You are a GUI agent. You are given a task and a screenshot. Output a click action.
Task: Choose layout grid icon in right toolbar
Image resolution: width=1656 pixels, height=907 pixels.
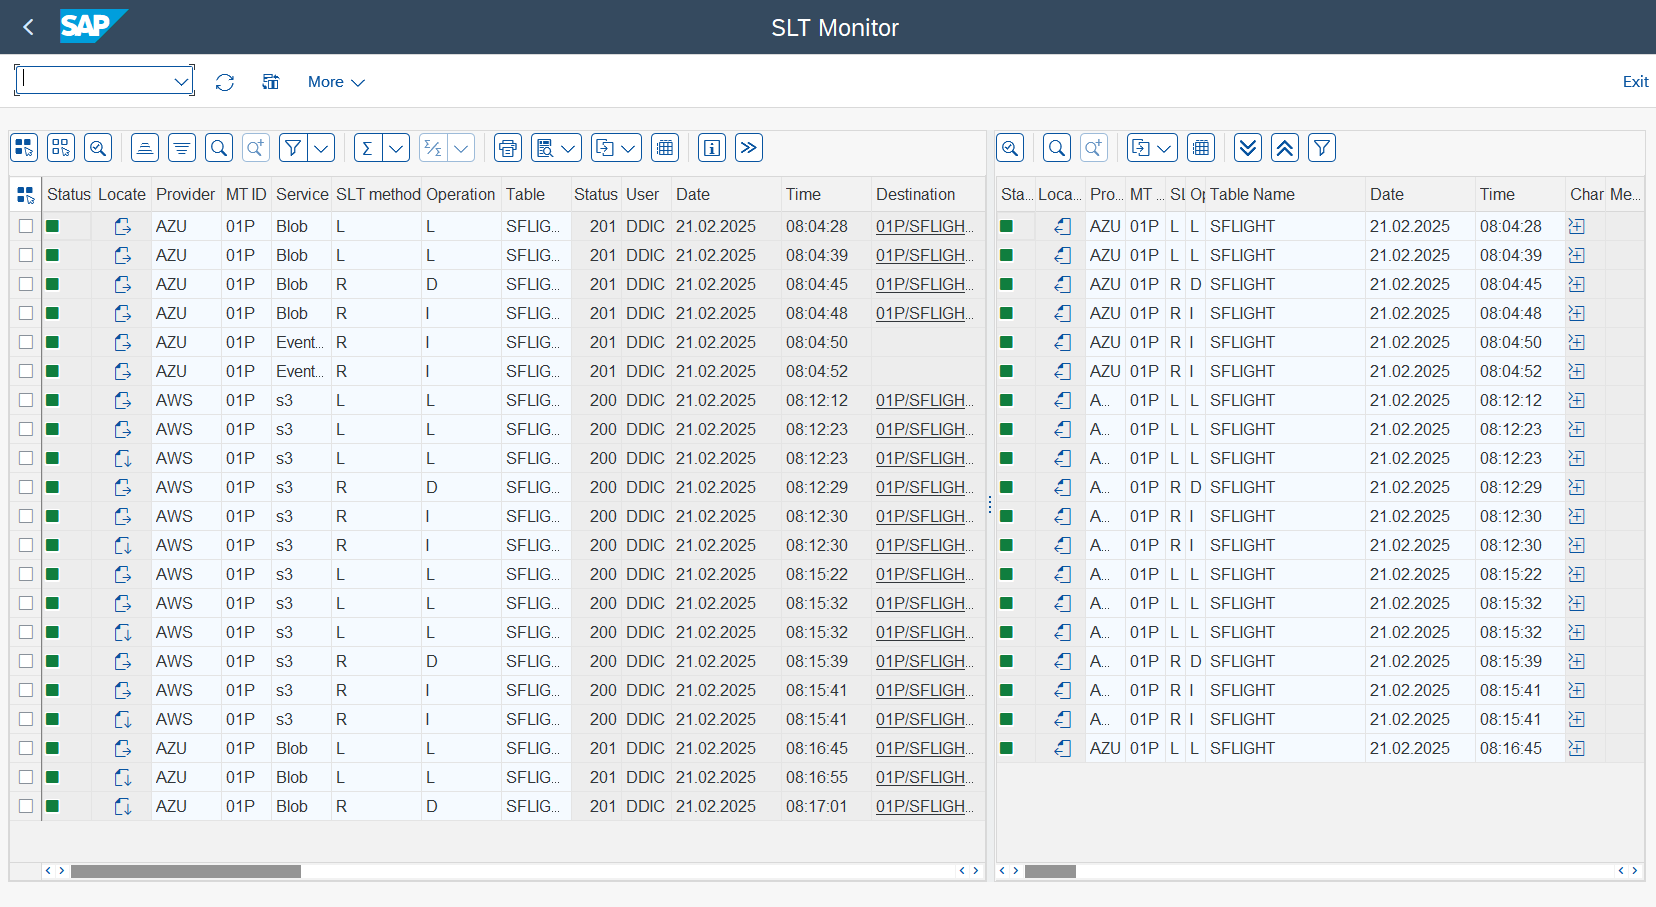pos(1201,148)
